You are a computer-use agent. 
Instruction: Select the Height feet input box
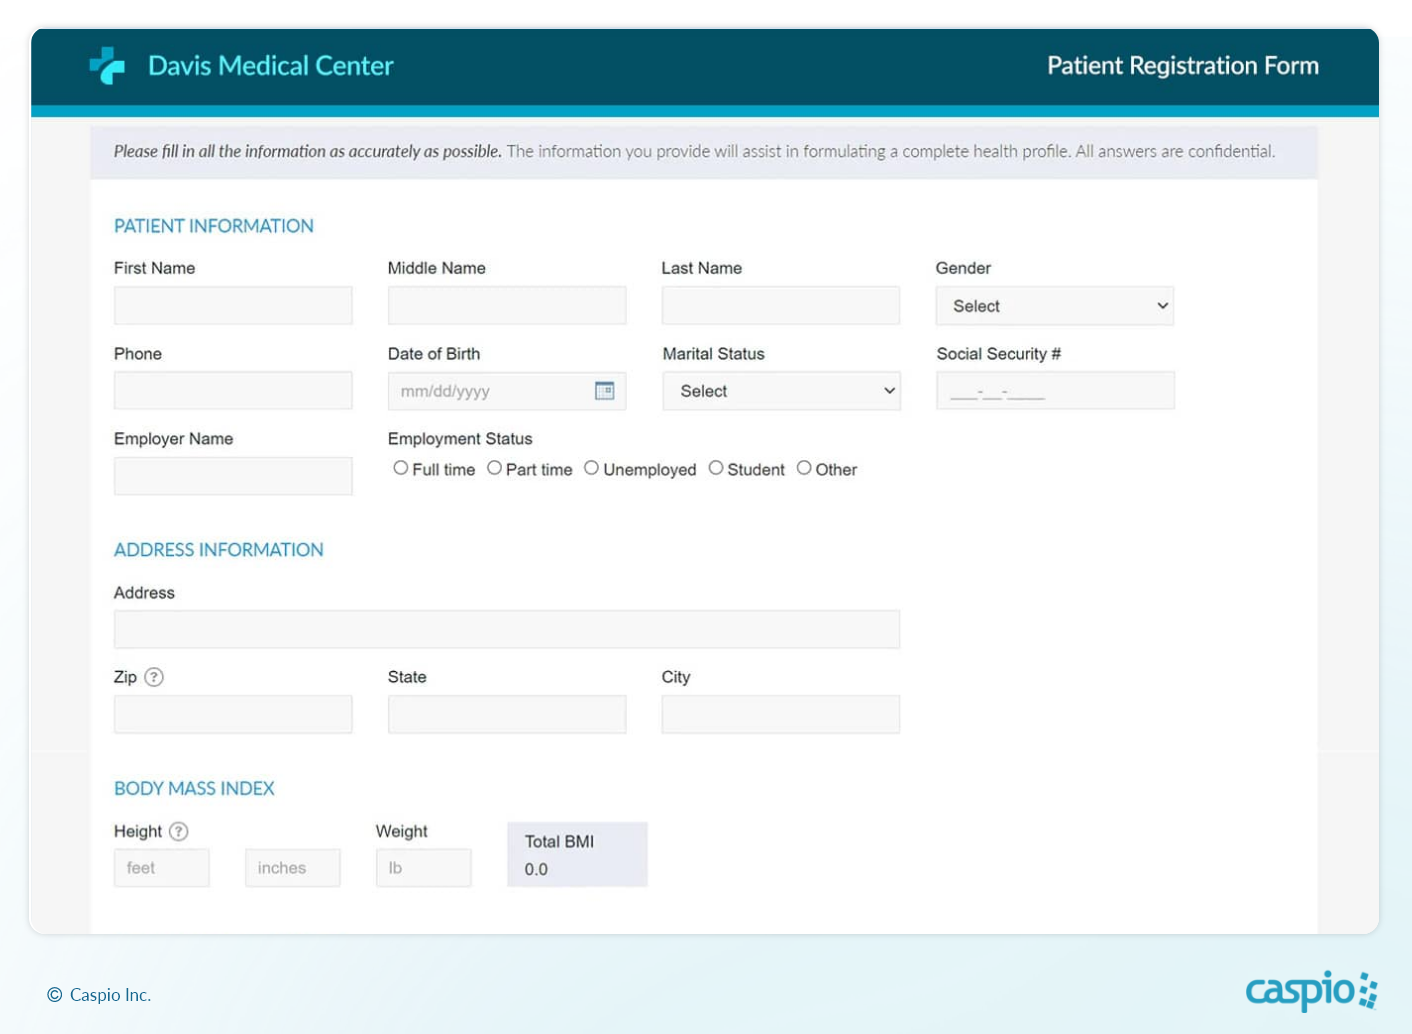coord(162,868)
